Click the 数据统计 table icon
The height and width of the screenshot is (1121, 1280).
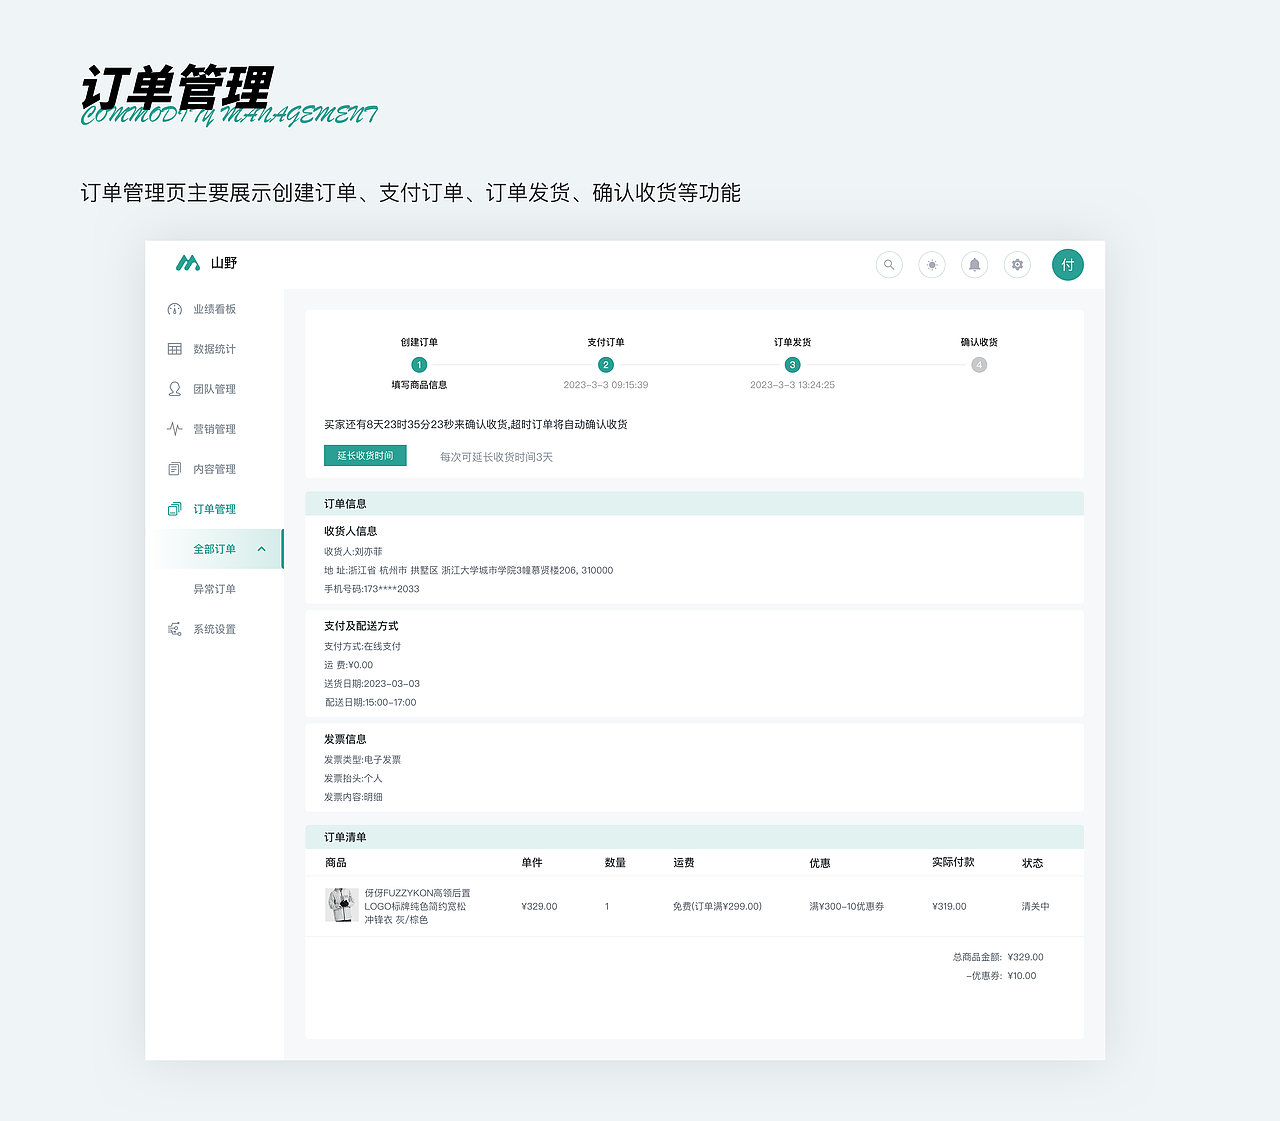(175, 349)
